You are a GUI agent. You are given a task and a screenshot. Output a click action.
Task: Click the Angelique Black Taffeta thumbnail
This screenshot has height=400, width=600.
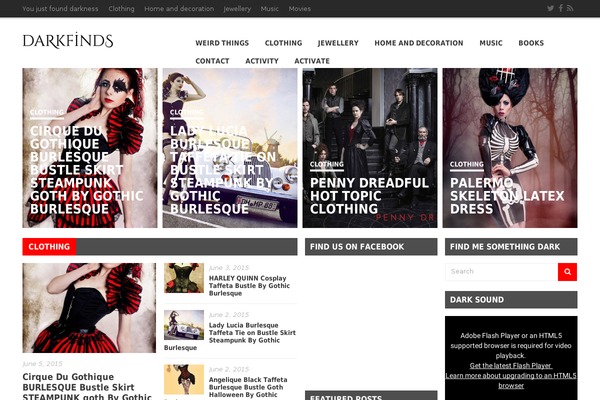[184, 379]
